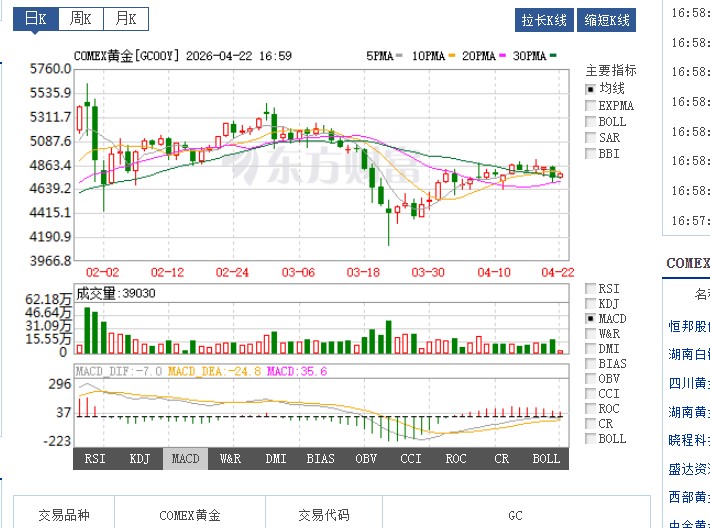Screen dimensions: 710x528
Task: Open the 四川黄金 stock link
Action: pyautogui.click(x=689, y=382)
